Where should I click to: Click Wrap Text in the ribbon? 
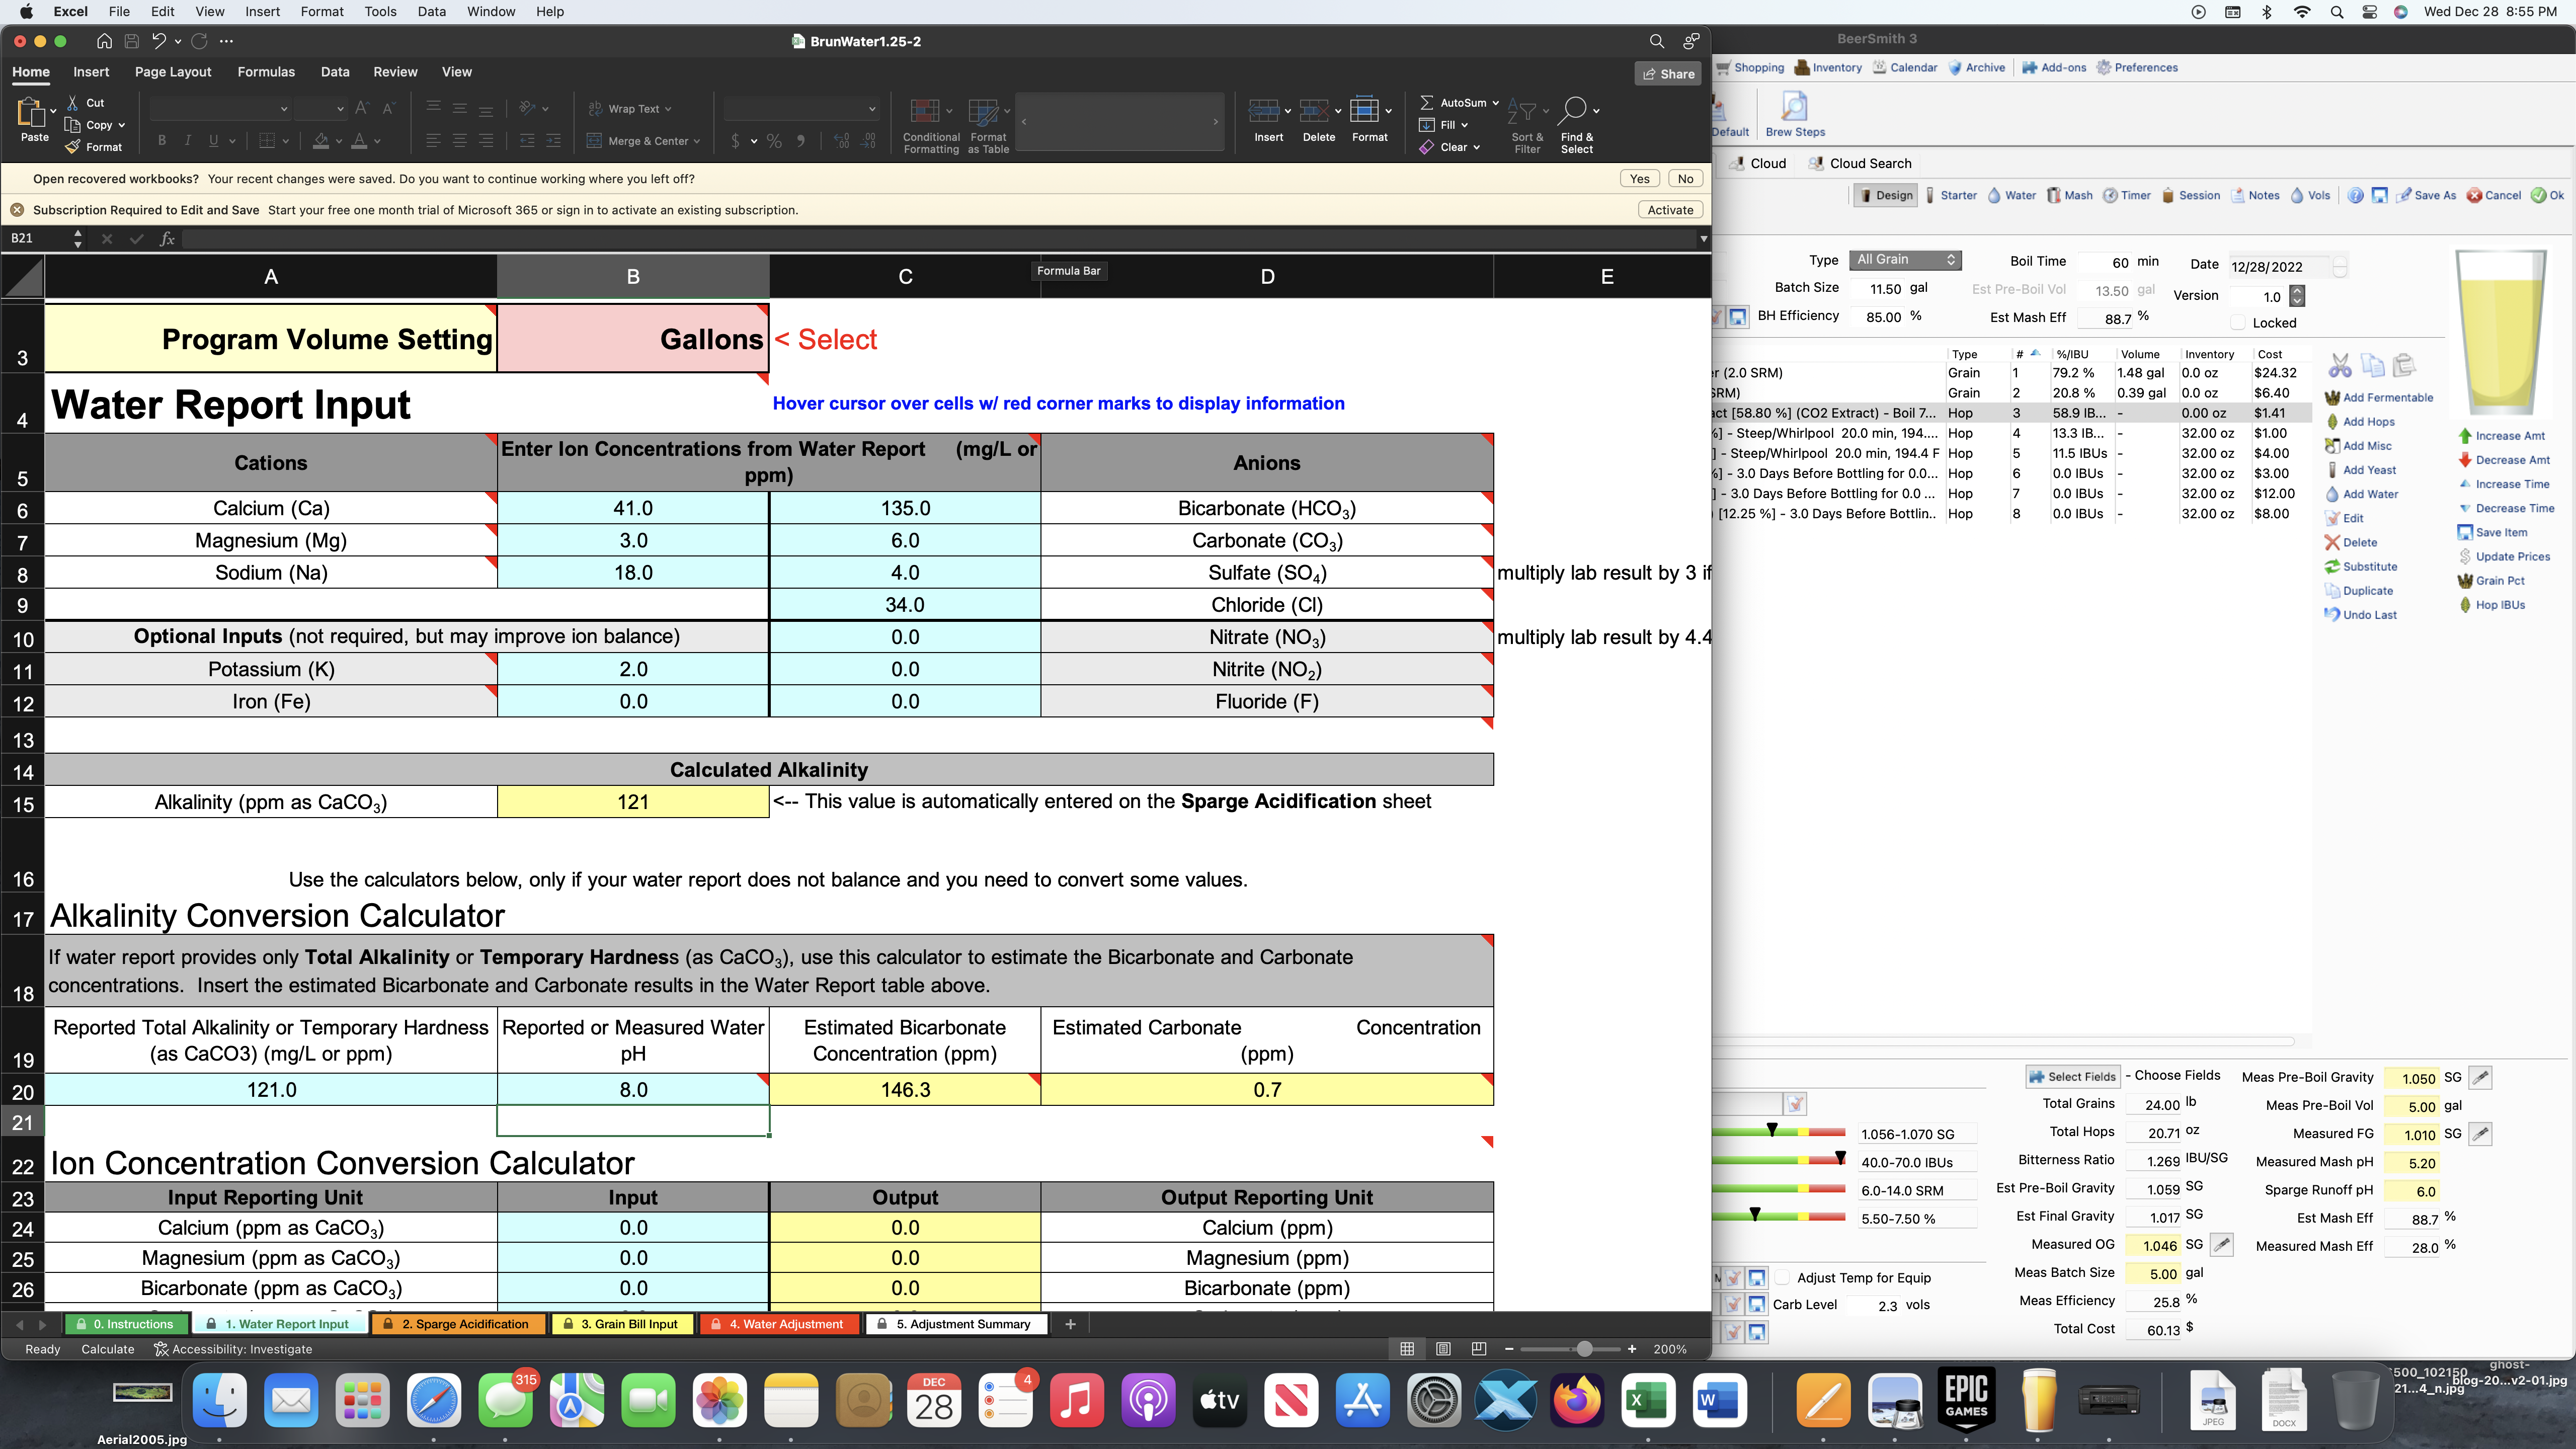click(630, 109)
